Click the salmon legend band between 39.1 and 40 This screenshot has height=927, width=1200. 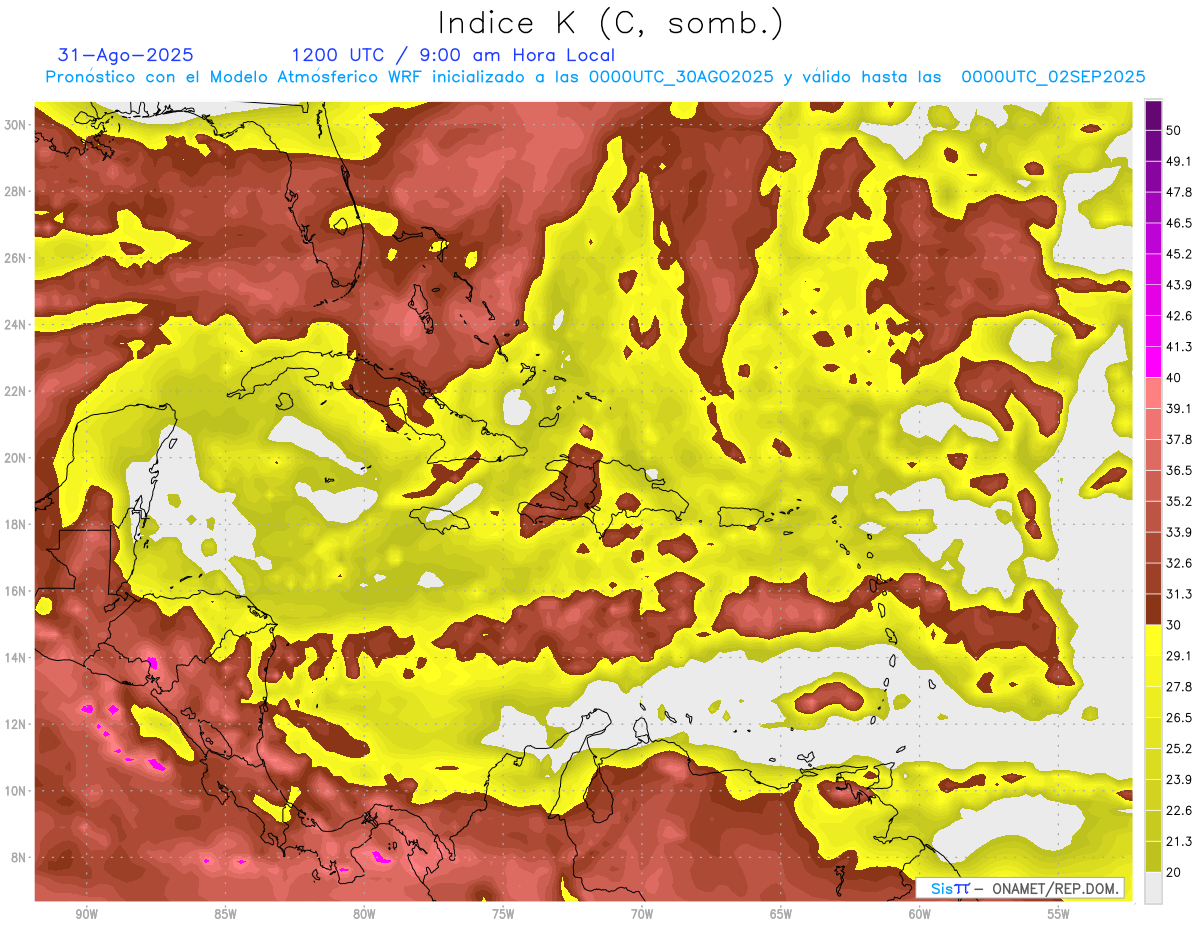click(1153, 393)
